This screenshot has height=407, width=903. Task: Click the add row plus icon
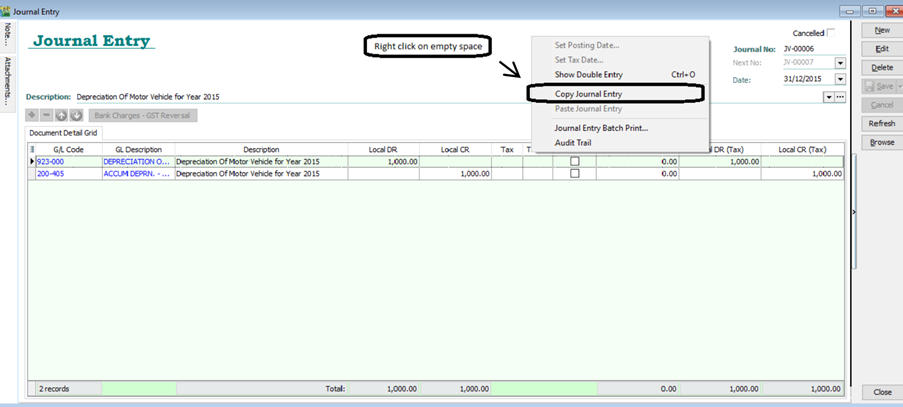[x=32, y=115]
